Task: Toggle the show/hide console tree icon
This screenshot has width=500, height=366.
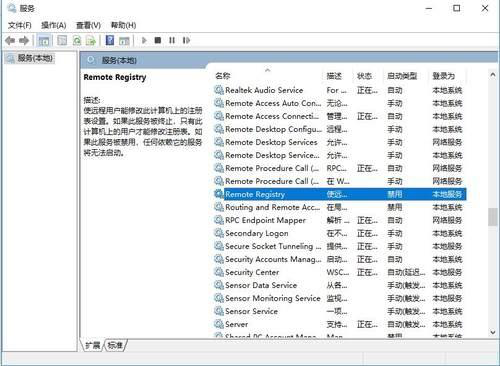Action: 44,41
